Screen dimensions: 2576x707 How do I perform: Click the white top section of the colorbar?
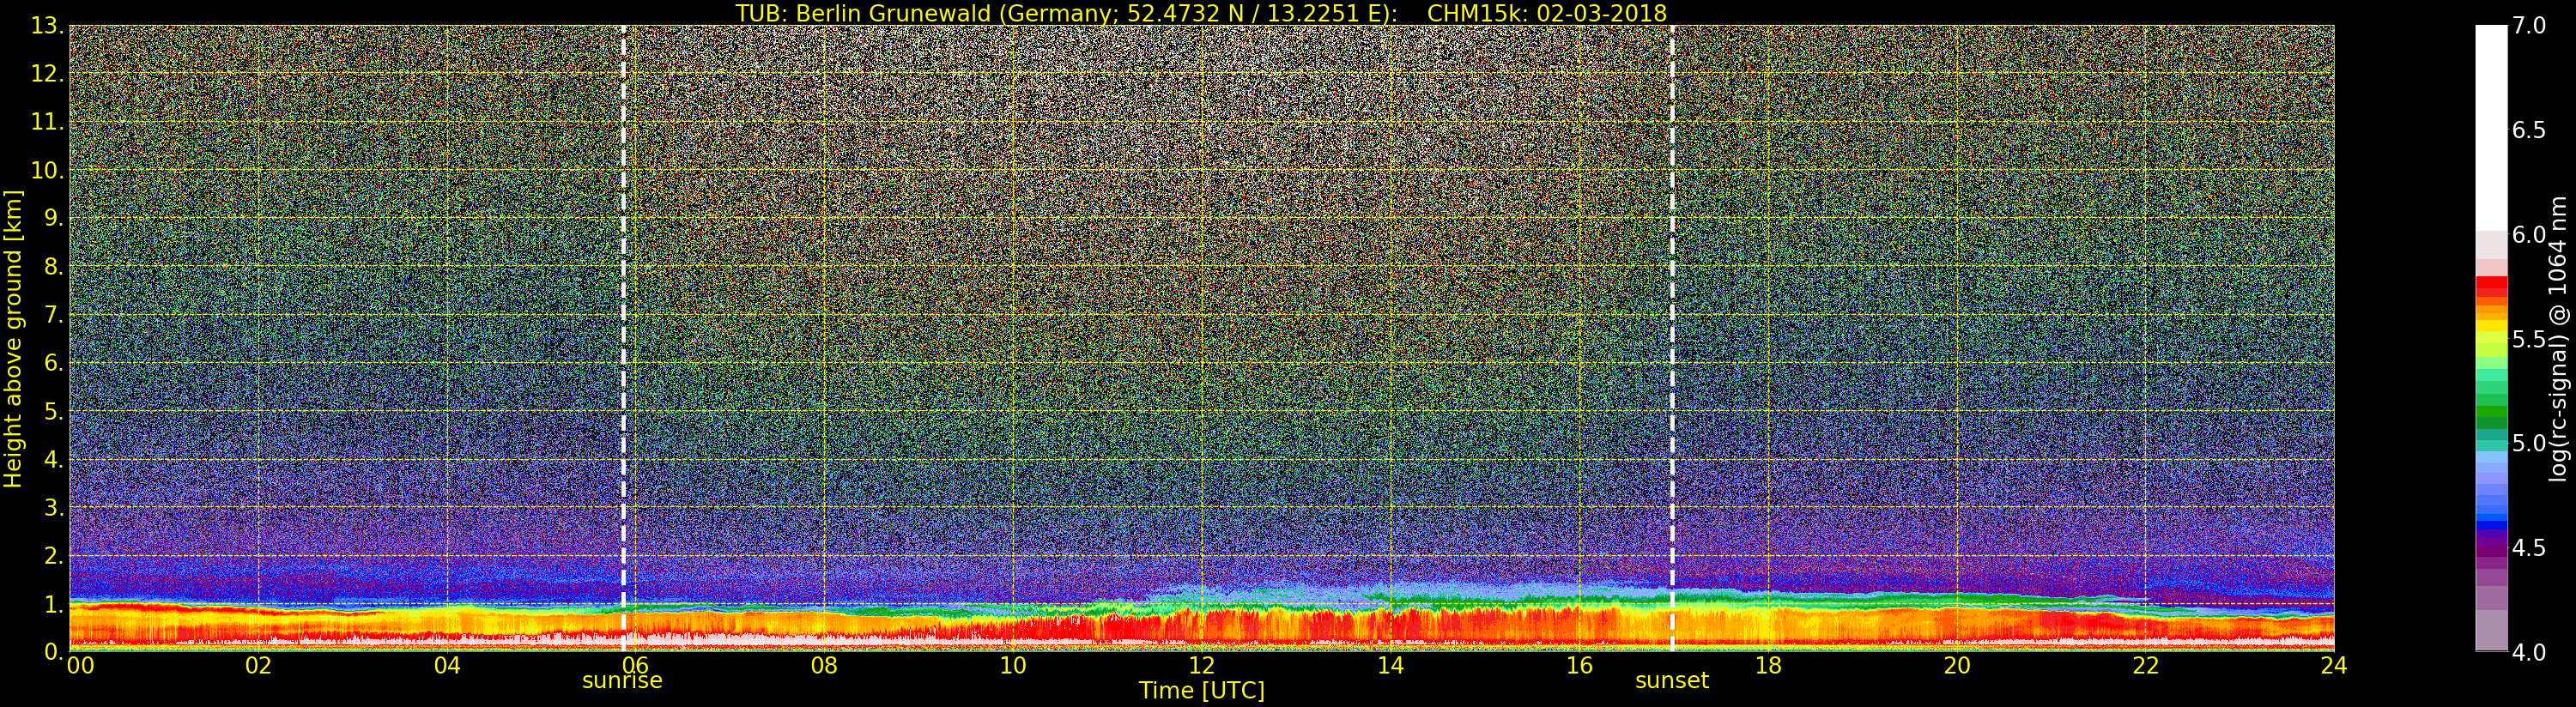pyautogui.click(x=2490, y=120)
